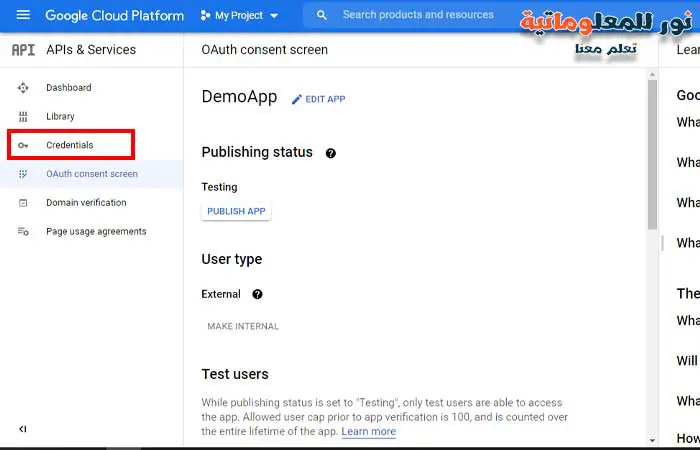Screen dimensions: 700x450
Task: Click the search magnifier icon
Action: (x=321, y=15)
